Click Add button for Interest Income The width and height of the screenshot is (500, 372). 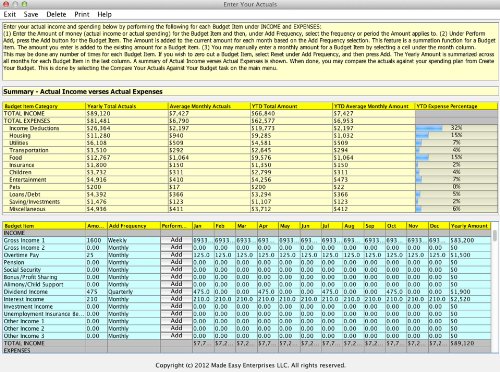click(176, 299)
